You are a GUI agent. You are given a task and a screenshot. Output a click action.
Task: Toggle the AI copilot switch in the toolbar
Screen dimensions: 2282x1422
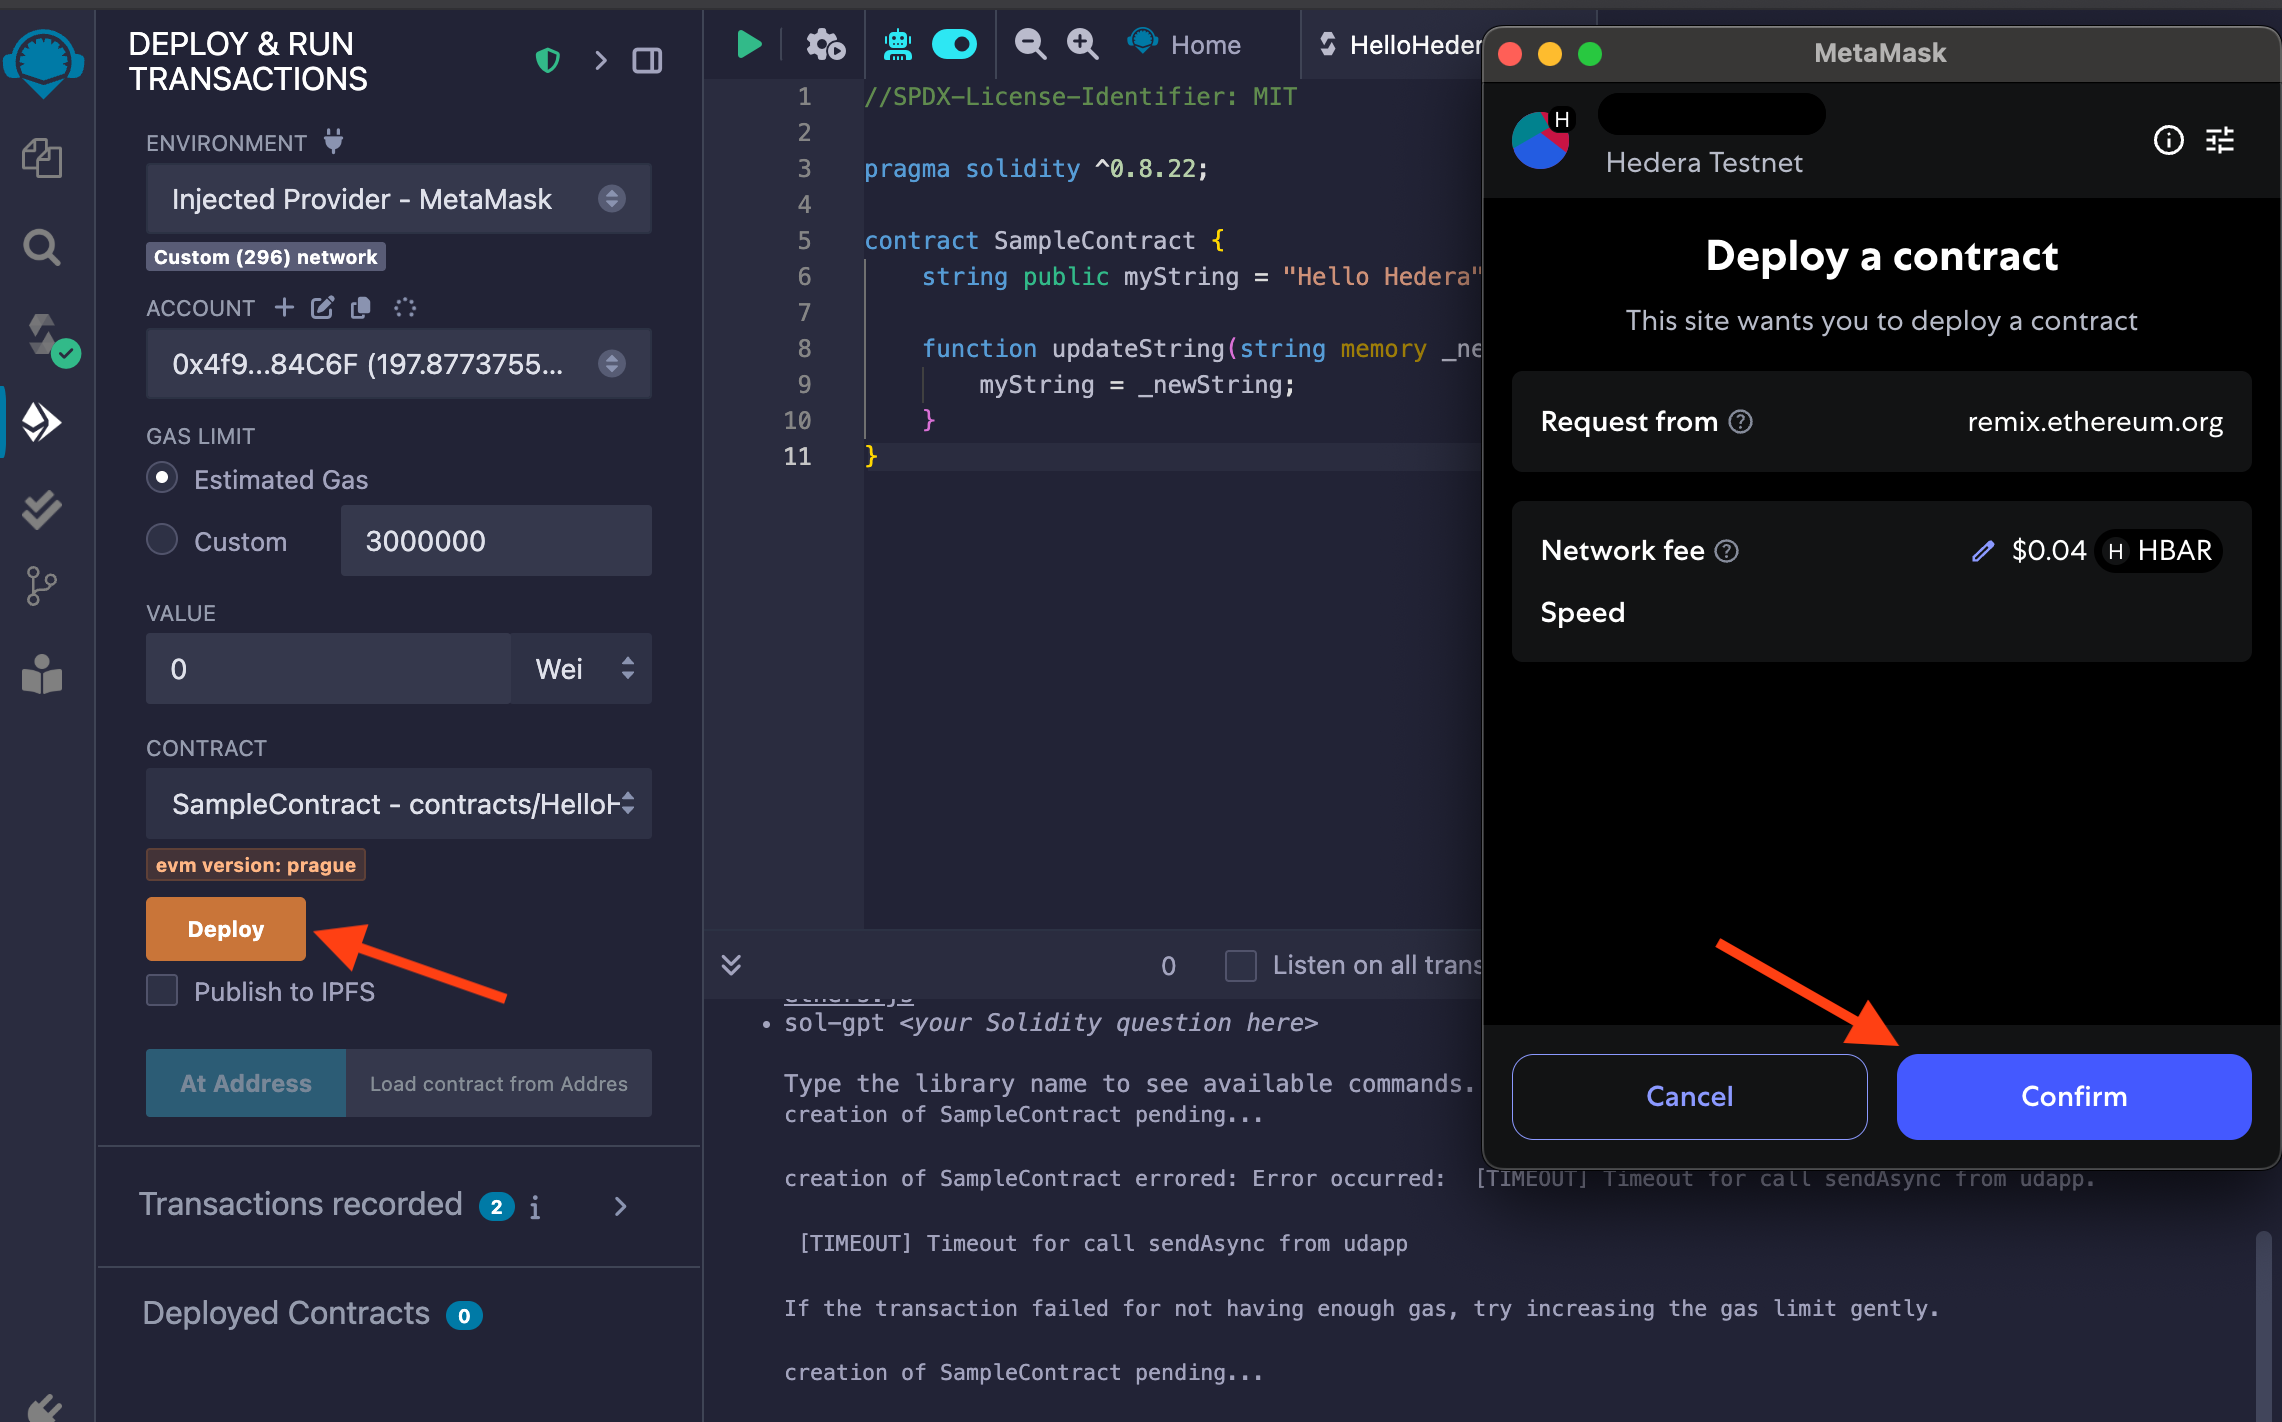[954, 45]
